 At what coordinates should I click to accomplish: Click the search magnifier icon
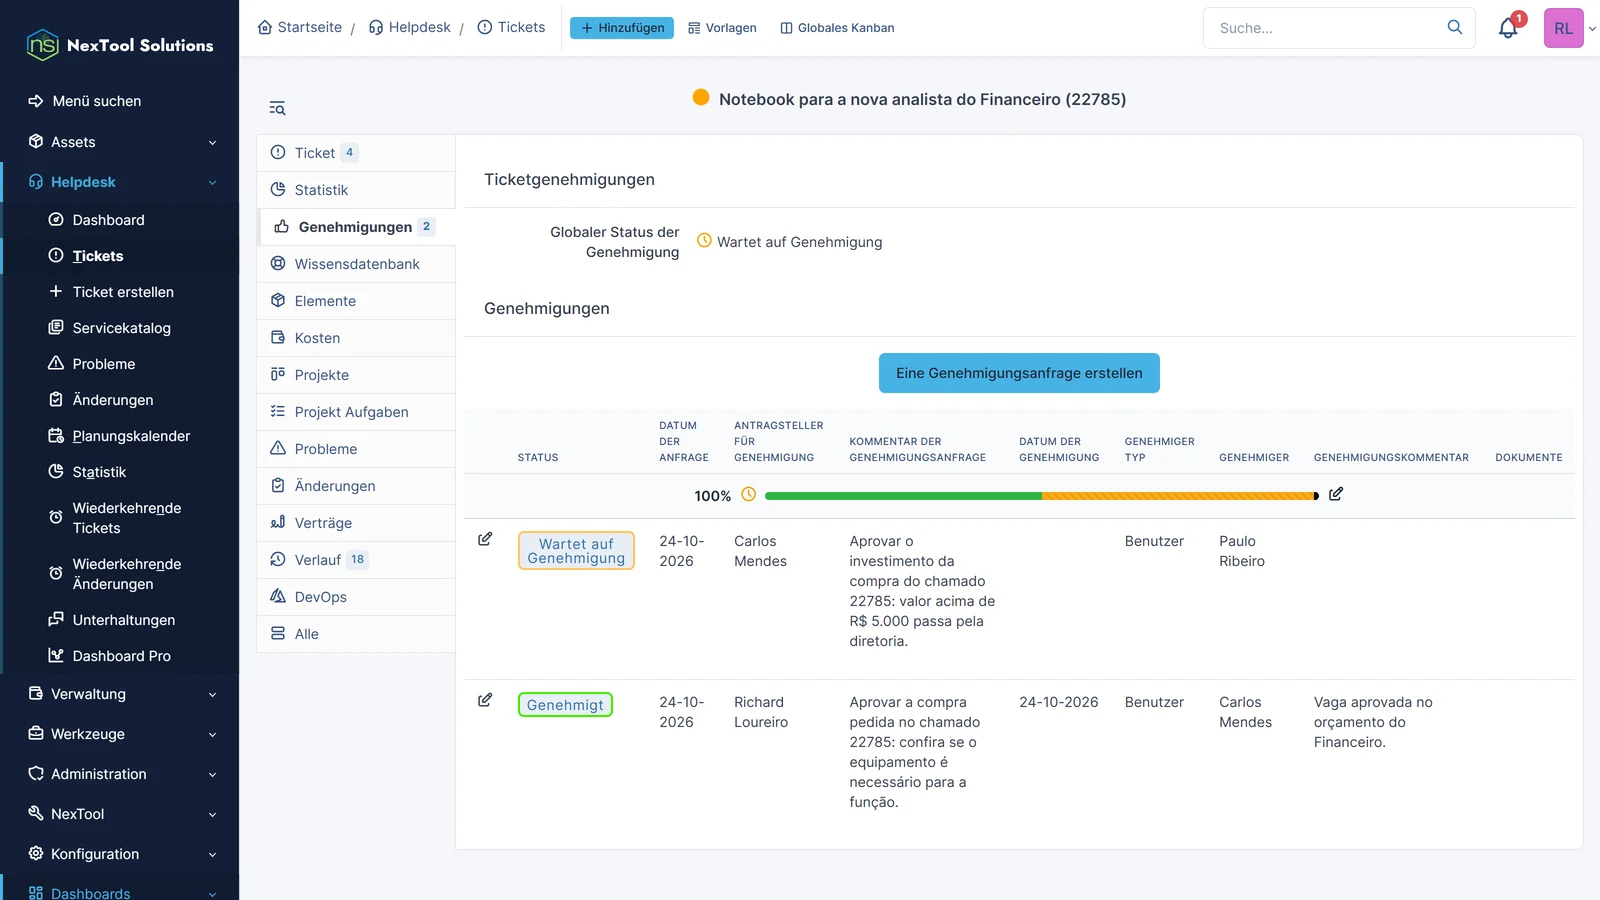point(1455,27)
